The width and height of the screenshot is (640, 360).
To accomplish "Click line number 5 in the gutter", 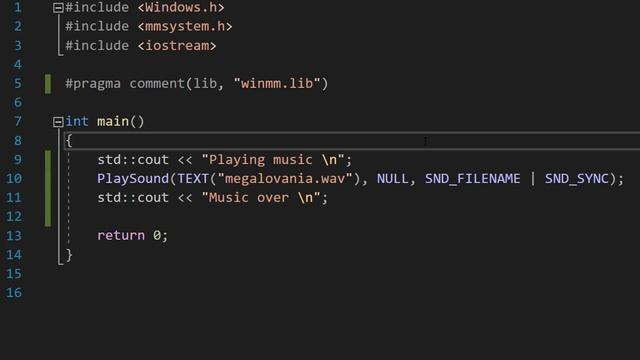I will point(18,84).
